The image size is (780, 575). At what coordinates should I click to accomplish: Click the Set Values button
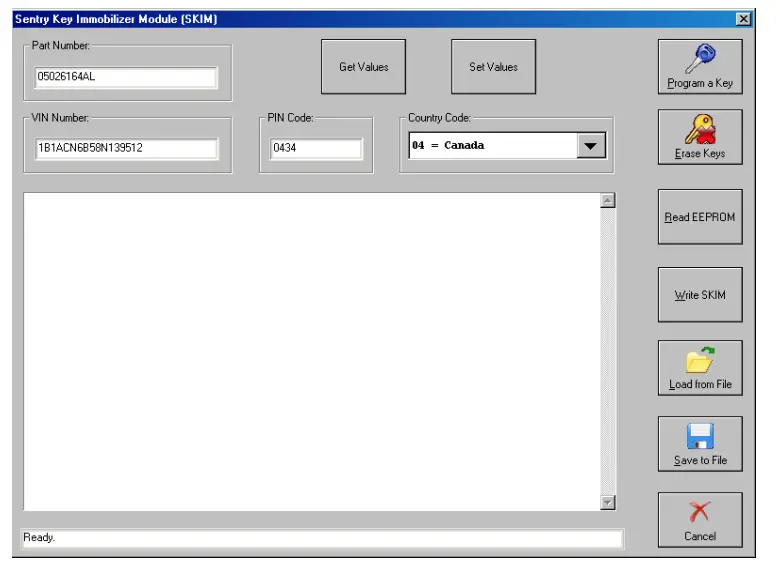pos(493,67)
